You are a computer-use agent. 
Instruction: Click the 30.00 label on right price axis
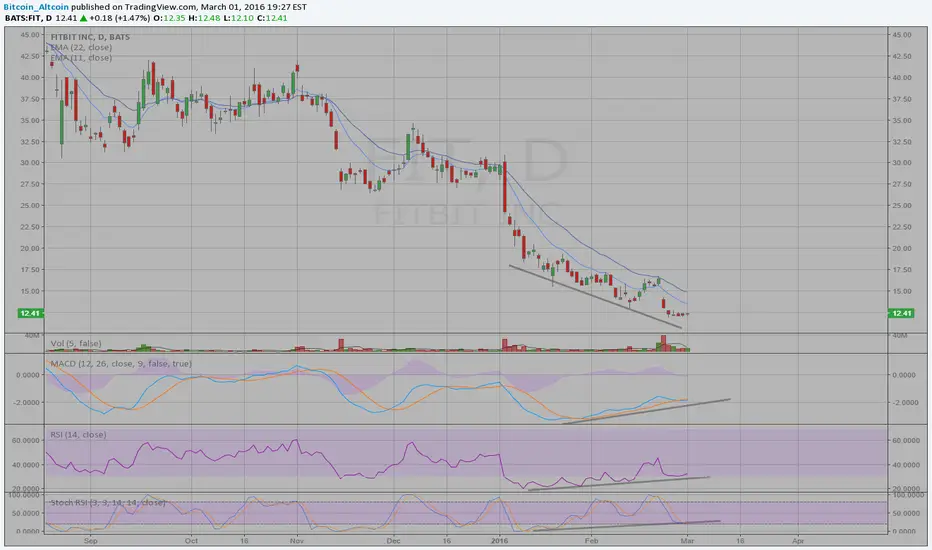point(902,163)
